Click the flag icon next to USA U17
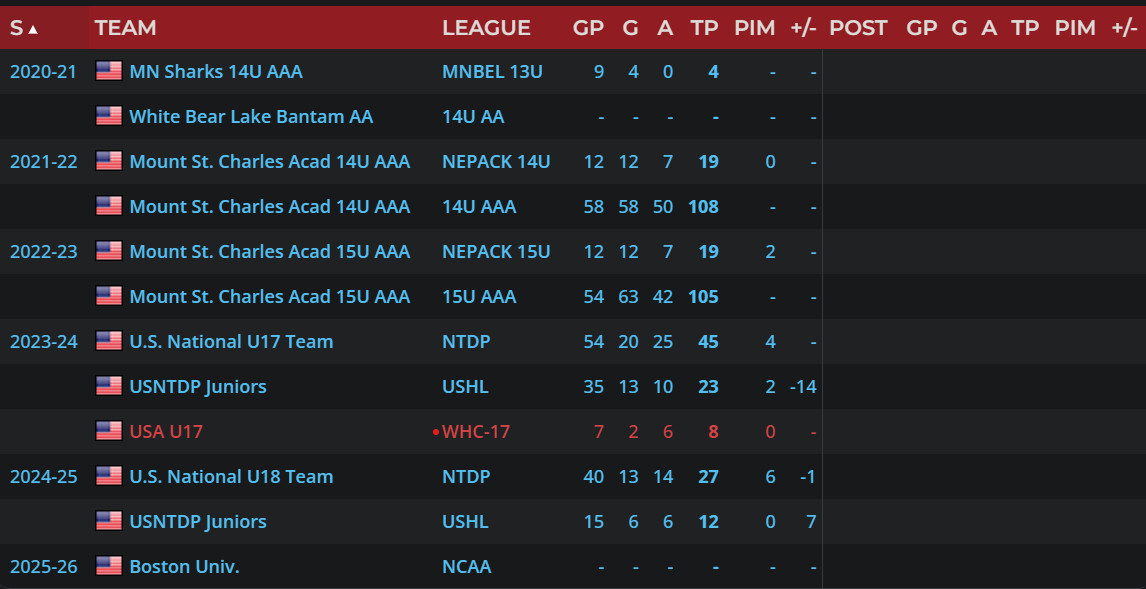The image size is (1146, 589). click(x=109, y=431)
